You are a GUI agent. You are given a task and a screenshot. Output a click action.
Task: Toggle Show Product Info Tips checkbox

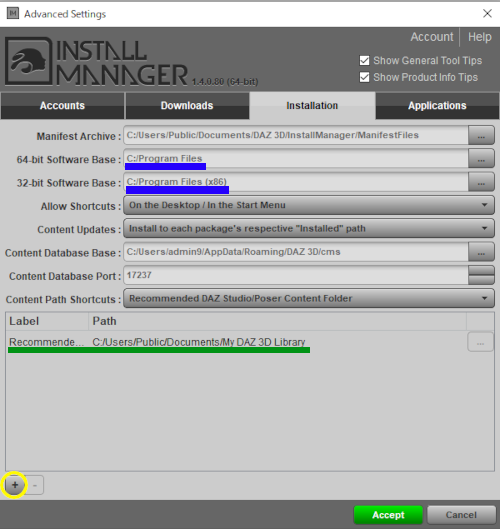[364, 77]
